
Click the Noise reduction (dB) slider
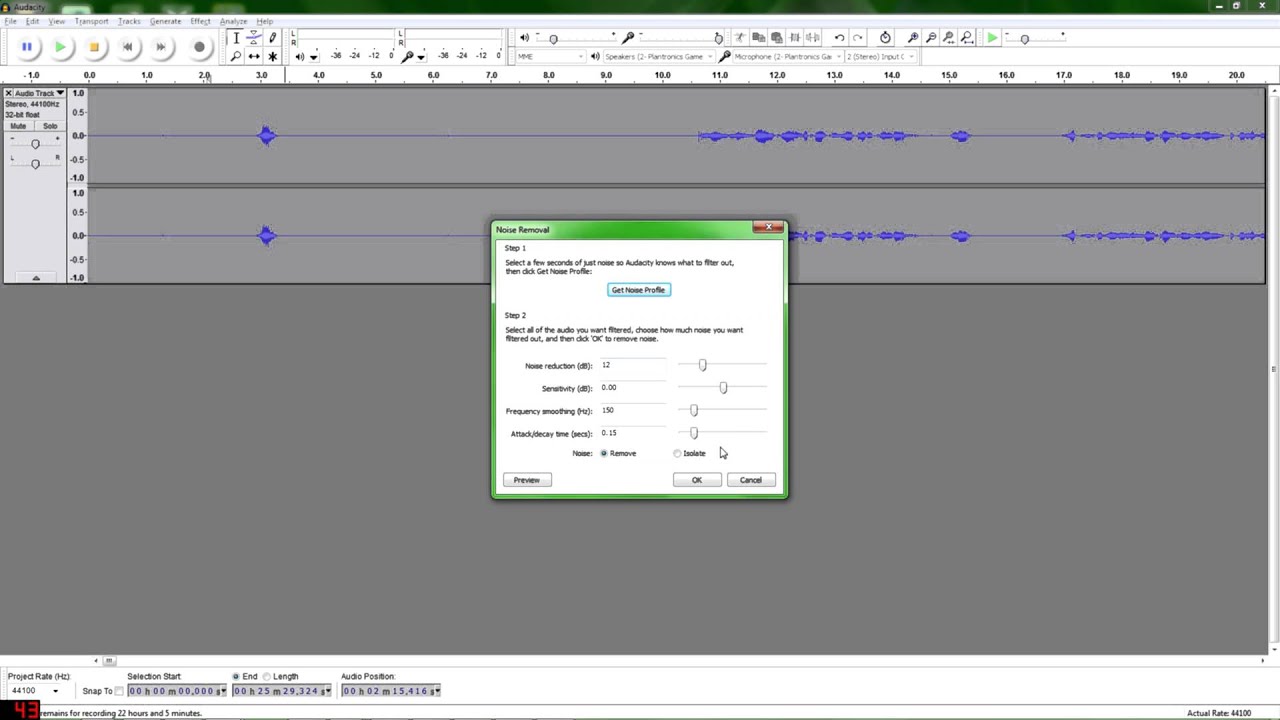coord(722,365)
